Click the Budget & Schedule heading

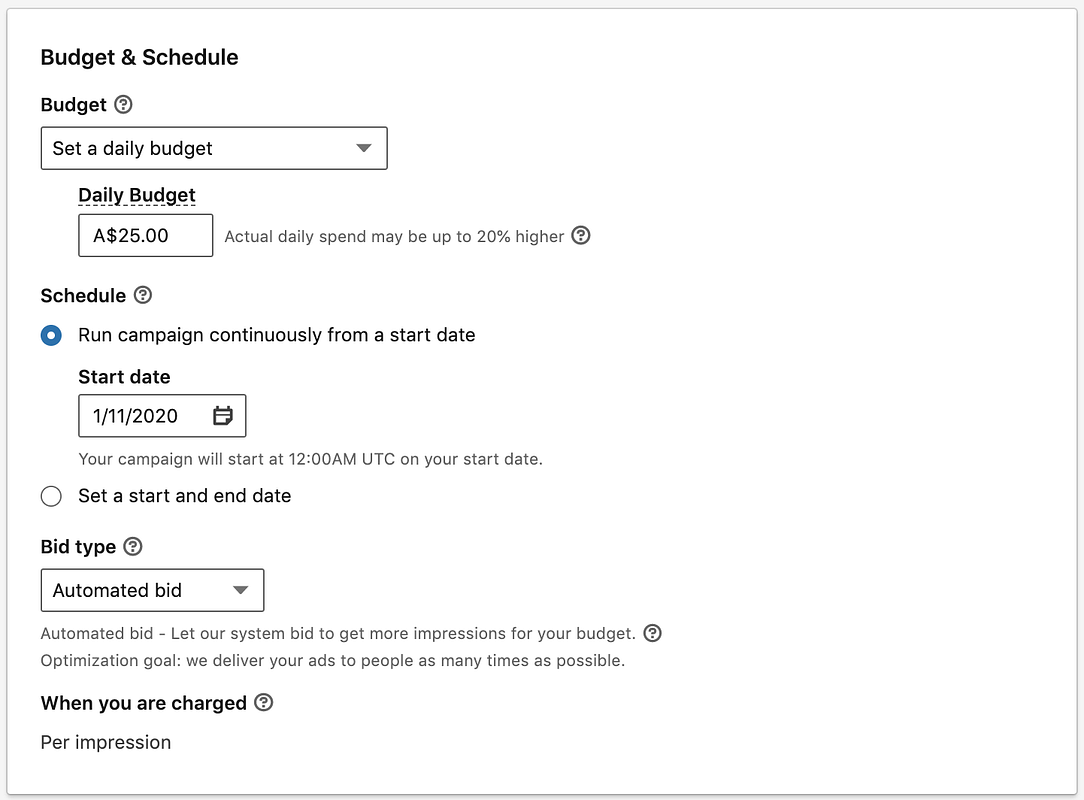tap(140, 57)
